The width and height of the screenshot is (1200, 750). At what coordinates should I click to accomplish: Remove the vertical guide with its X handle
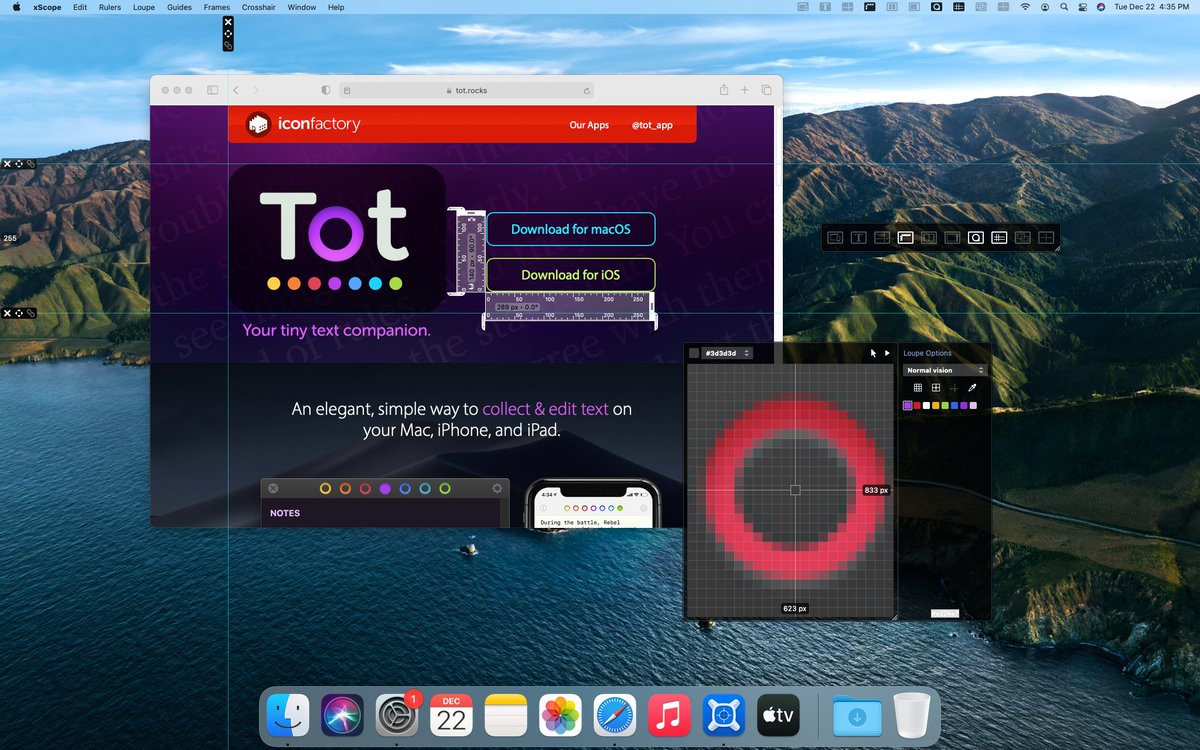click(x=228, y=21)
